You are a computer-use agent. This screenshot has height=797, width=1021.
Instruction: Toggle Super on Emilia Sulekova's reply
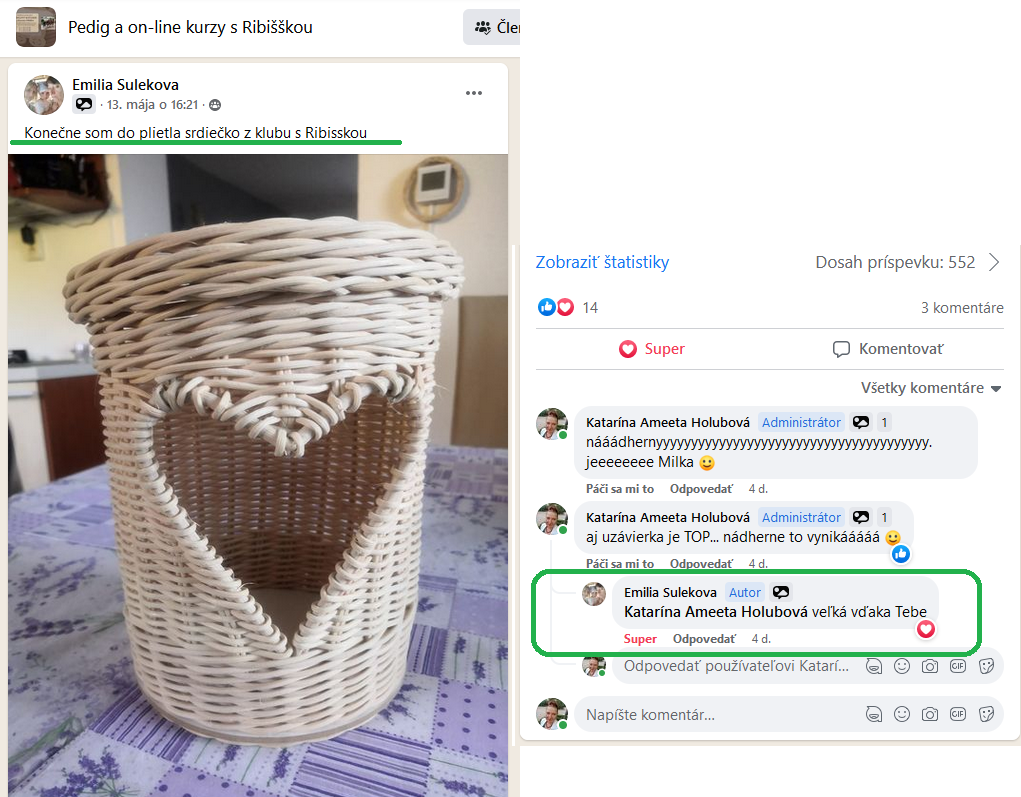[x=640, y=639]
